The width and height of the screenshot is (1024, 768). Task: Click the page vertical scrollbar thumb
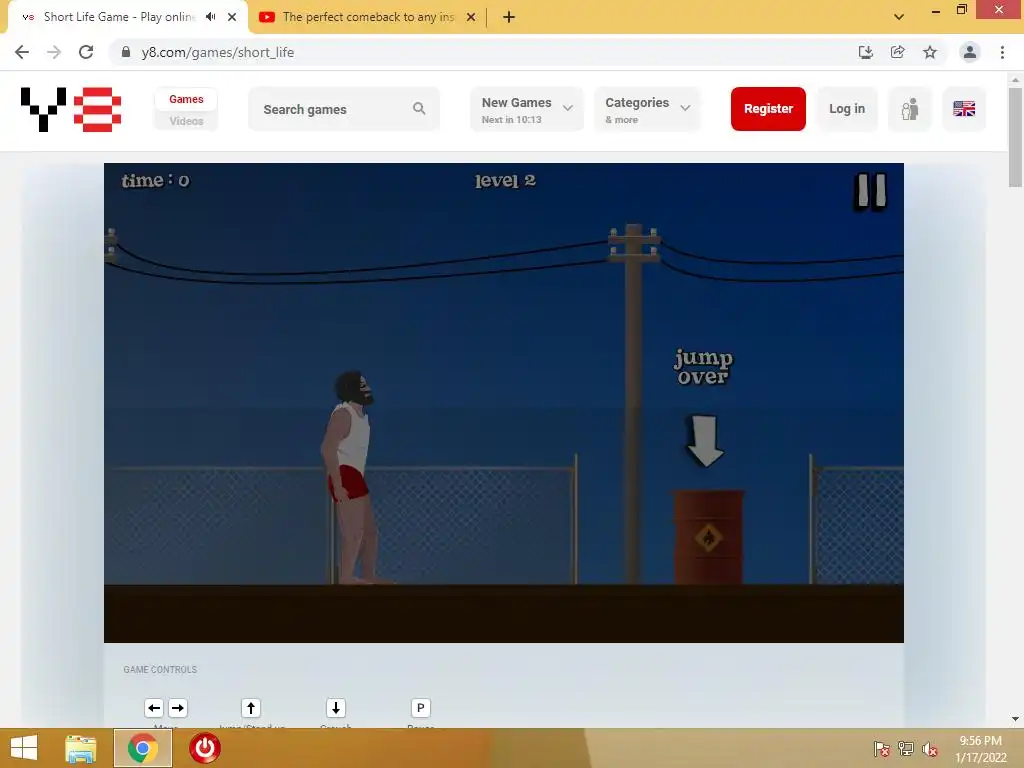pos(1015,137)
